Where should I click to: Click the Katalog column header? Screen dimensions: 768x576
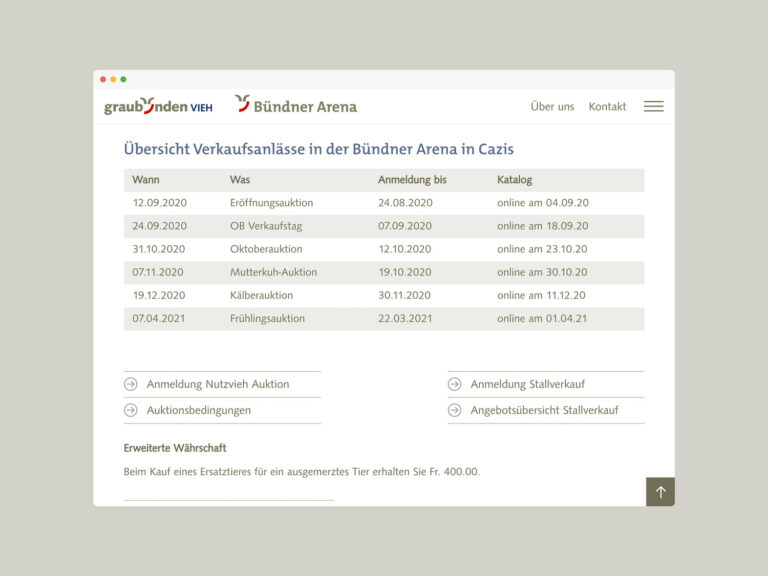pos(515,180)
